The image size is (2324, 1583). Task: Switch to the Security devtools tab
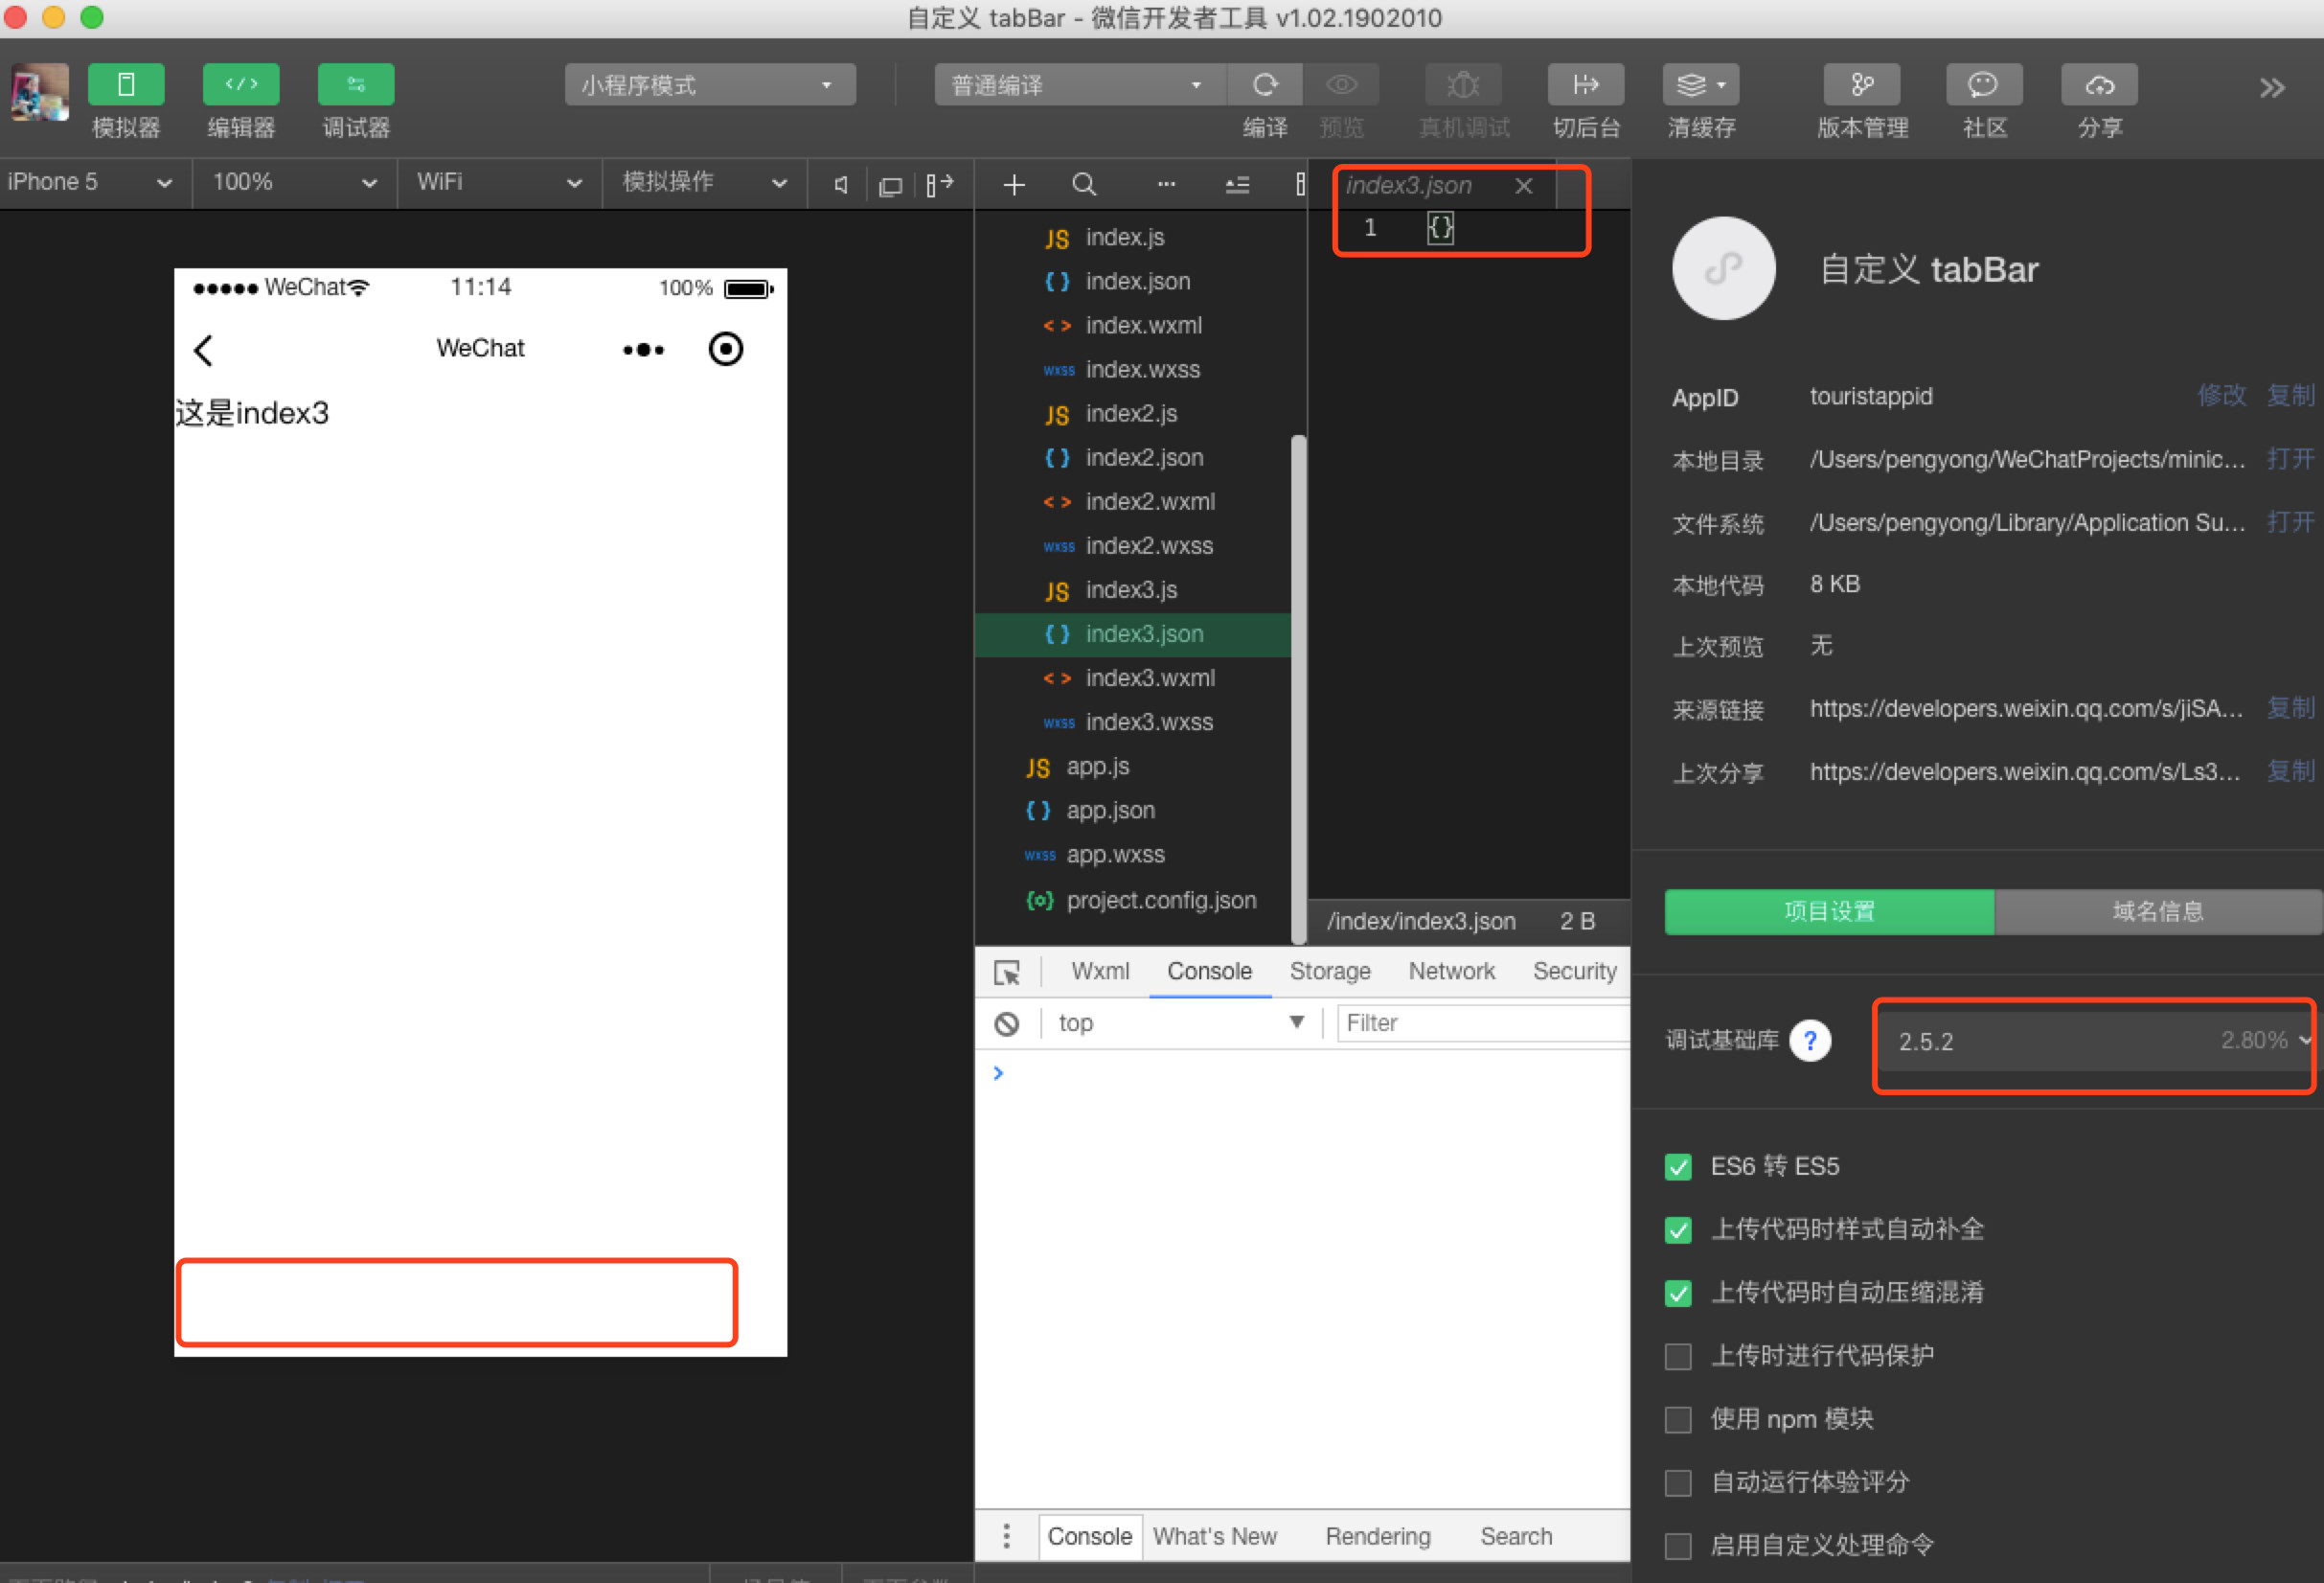coord(1575,971)
